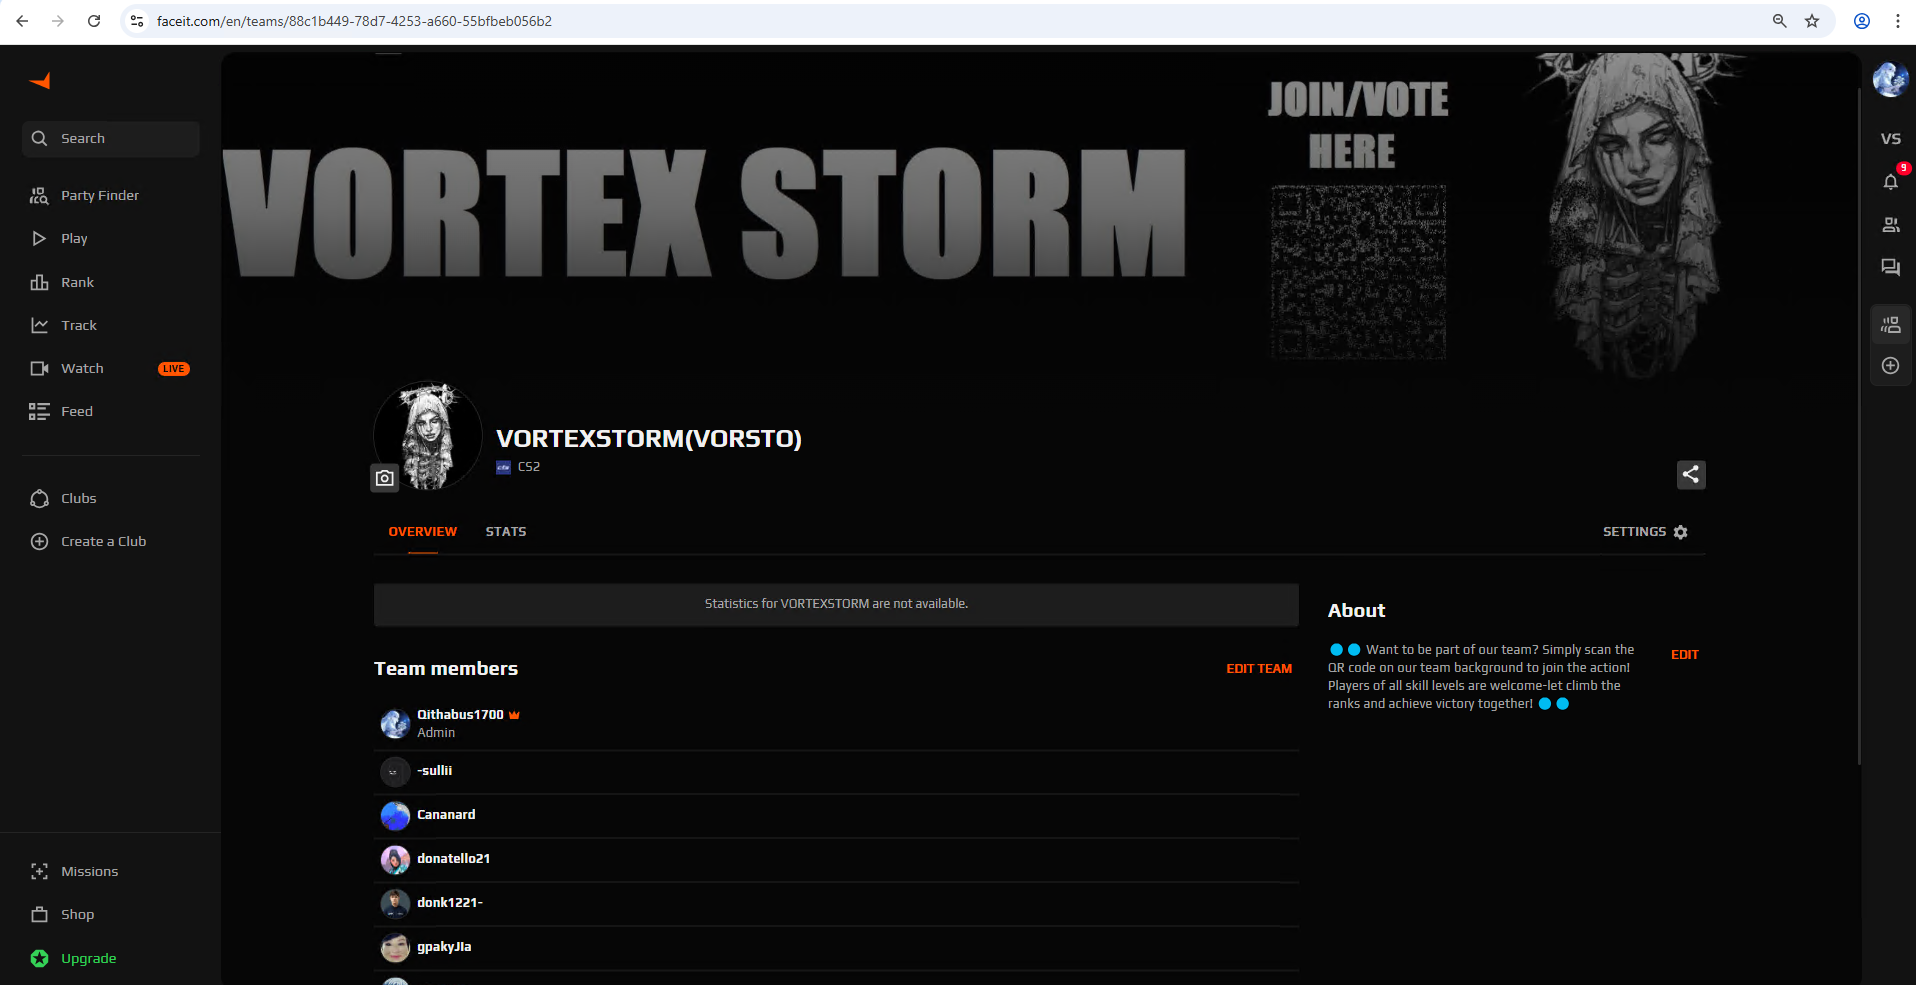Viewport: 1916px width, 985px height.
Task: Bookmark this page star icon
Action: click(1812, 21)
